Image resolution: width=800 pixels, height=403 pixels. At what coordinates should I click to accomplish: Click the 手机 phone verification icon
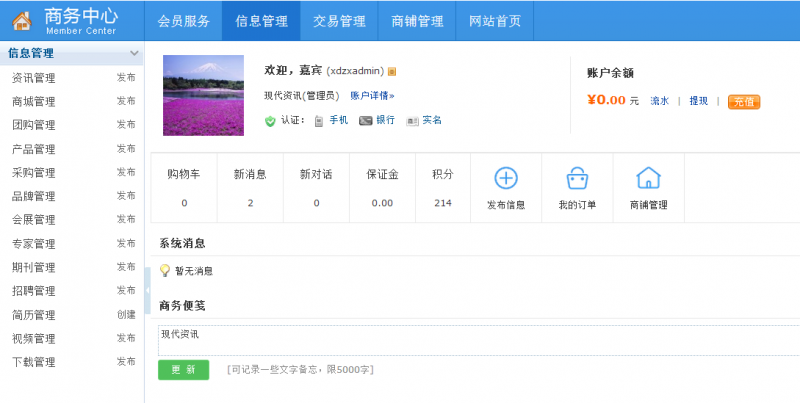click(318, 121)
